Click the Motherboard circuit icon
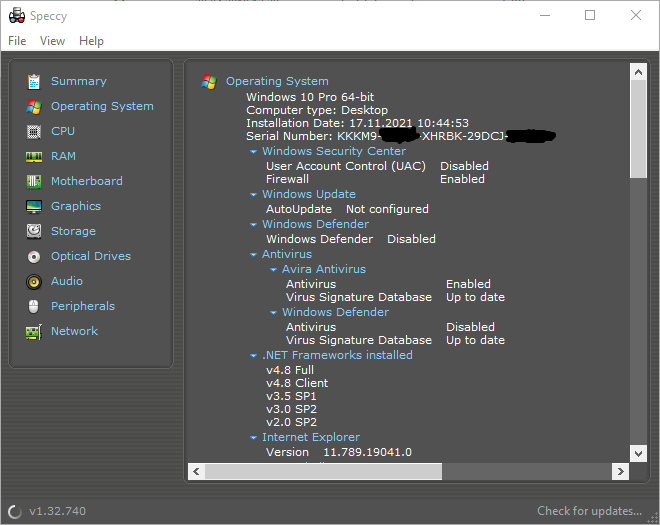 click(34, 181)
